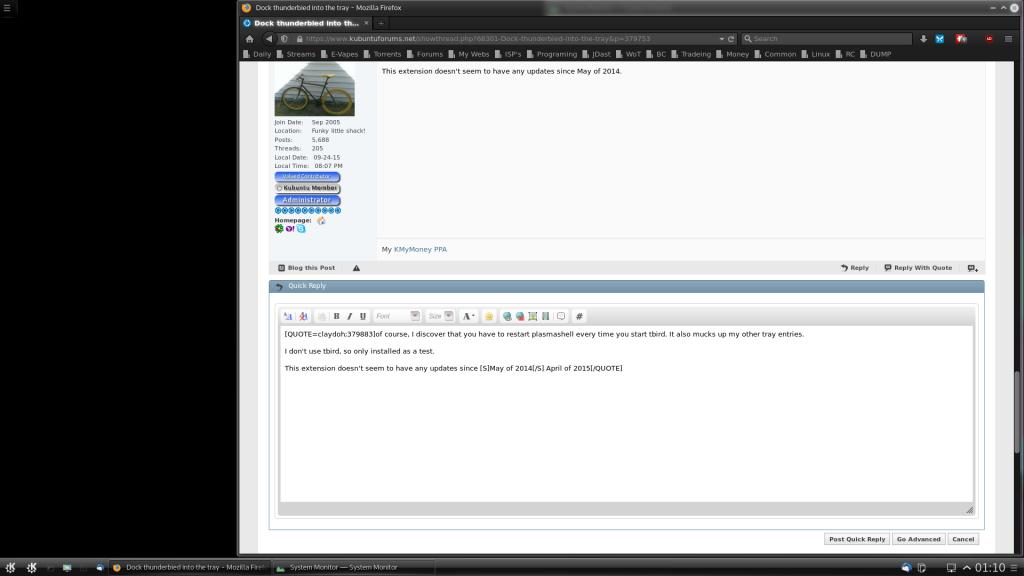Open the Money bookmarks folder
This screenshot has height=576, width=1024.
point(732,54)
